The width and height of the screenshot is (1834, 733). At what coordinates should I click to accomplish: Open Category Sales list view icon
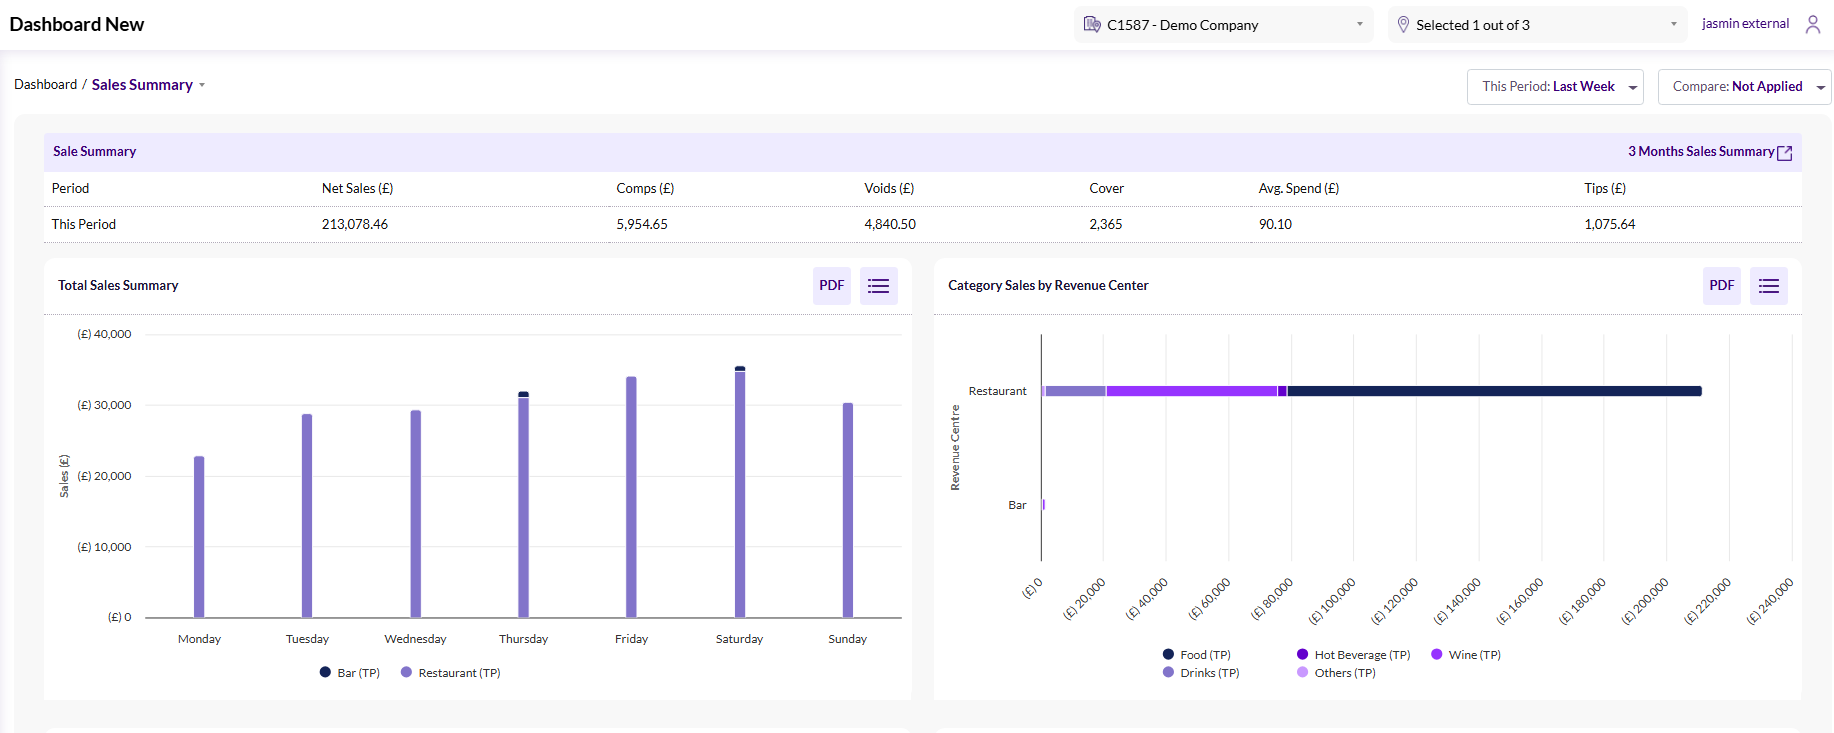click(1768, 286)
